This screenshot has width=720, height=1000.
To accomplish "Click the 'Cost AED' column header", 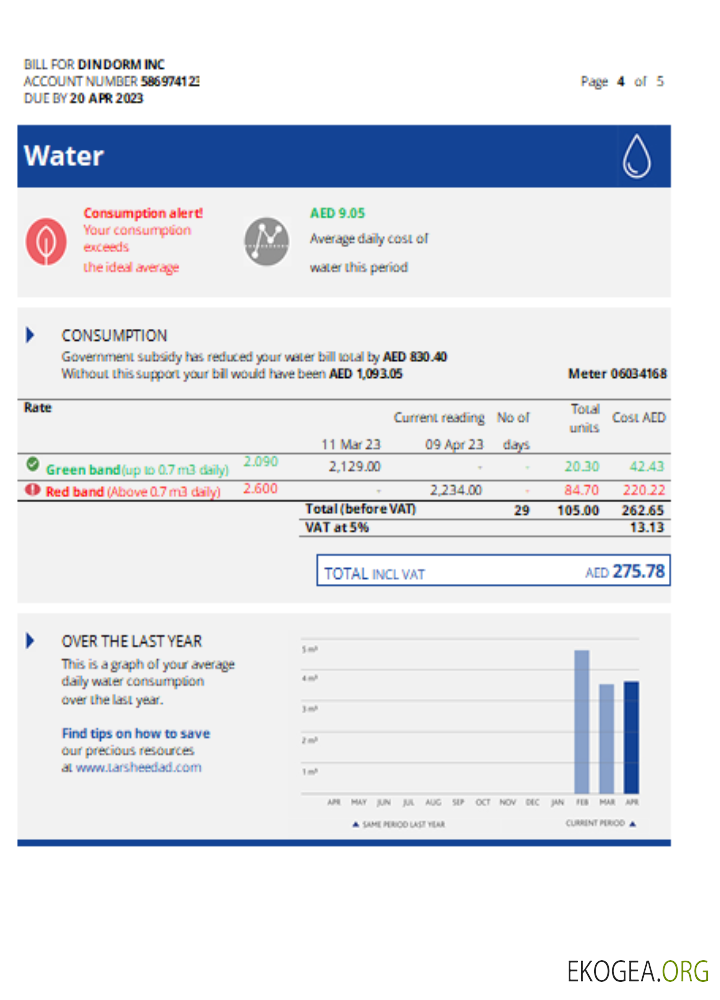I will (638, 418).
